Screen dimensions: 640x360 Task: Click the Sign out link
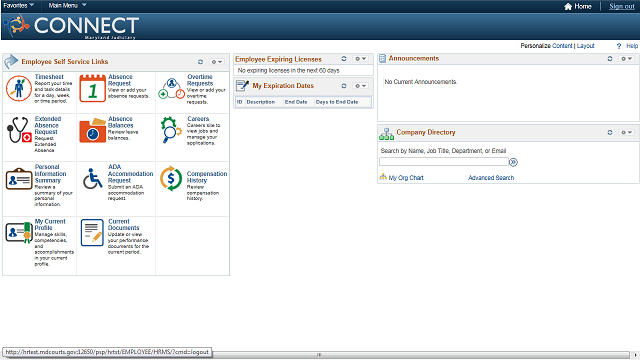point(622,6)
